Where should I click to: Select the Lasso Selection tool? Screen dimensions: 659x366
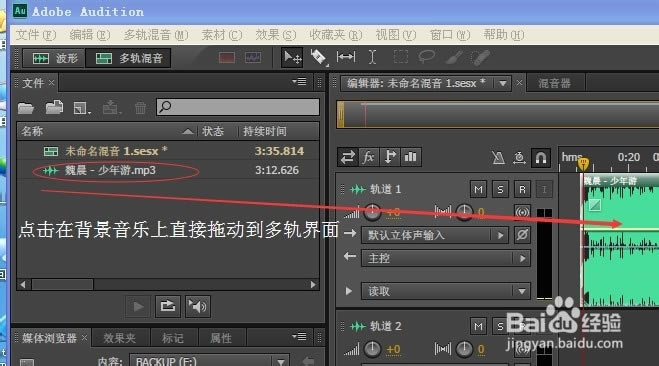point(426,57)
